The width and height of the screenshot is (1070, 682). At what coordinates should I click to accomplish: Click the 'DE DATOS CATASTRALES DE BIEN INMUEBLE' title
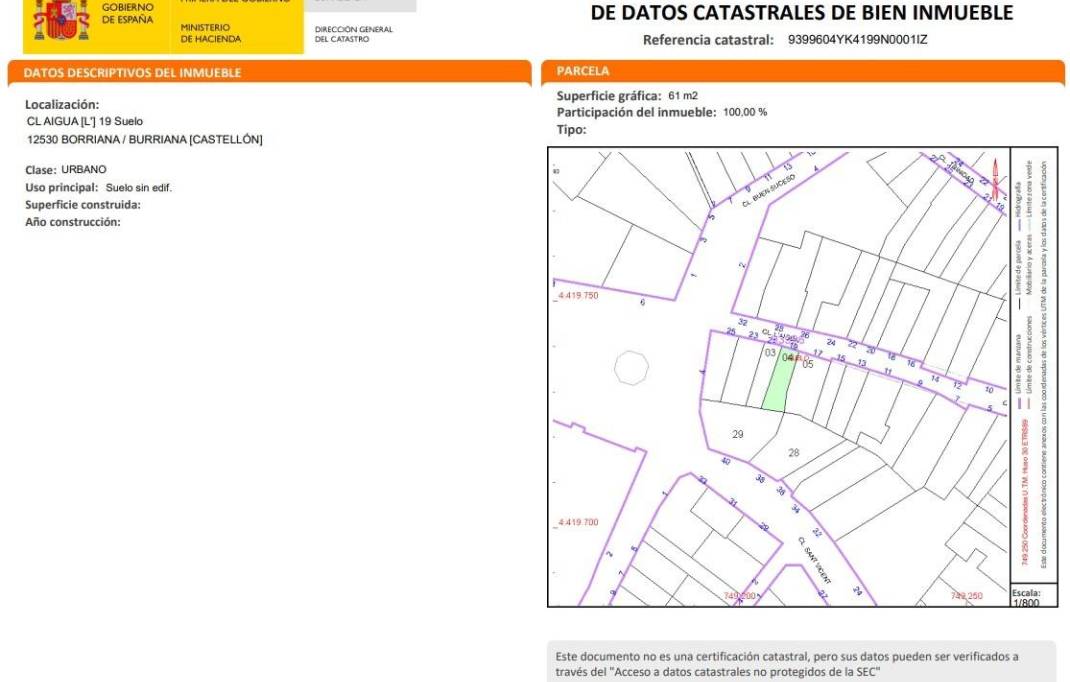pos(801,12)
